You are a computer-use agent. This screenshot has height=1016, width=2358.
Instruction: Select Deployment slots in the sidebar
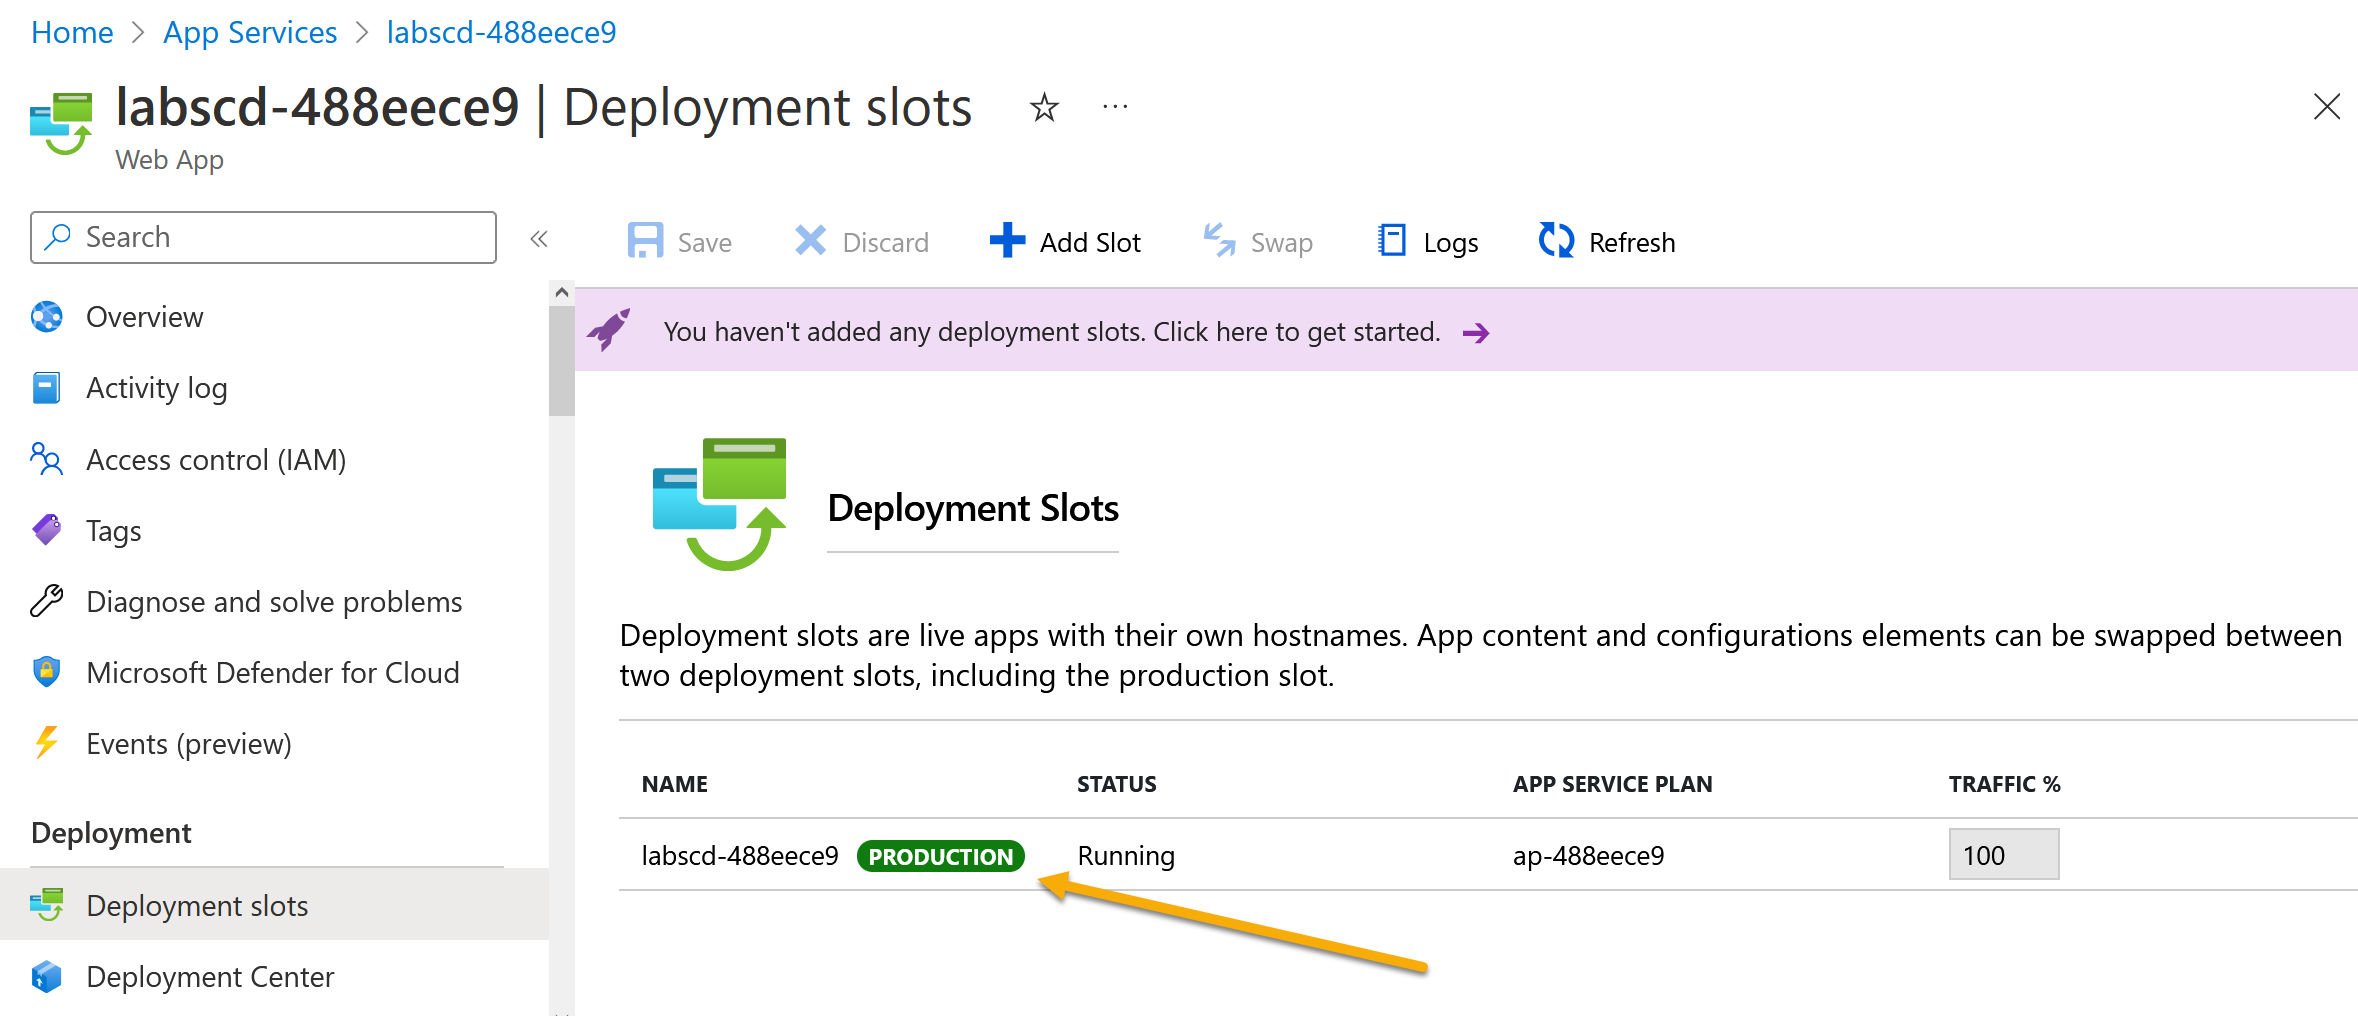click(197, 906)
